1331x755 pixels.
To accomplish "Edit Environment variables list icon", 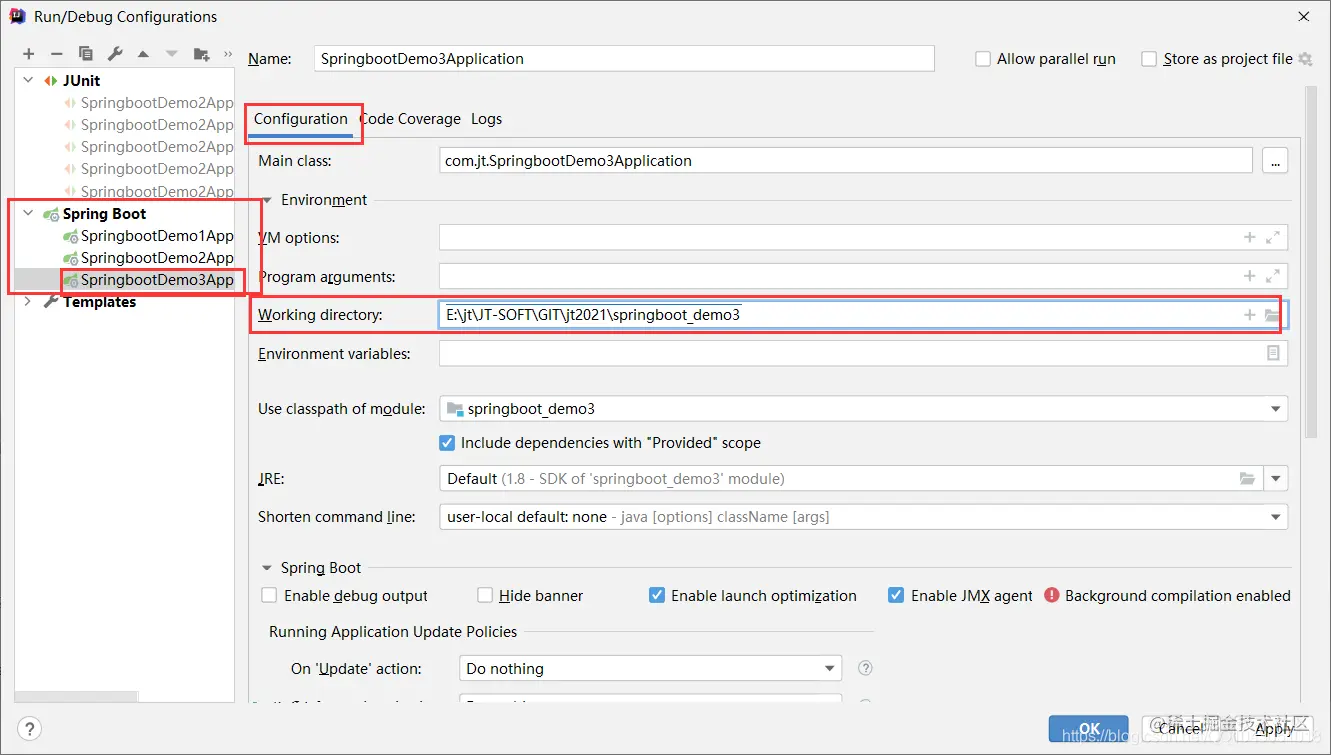I will click(1273, 353).
